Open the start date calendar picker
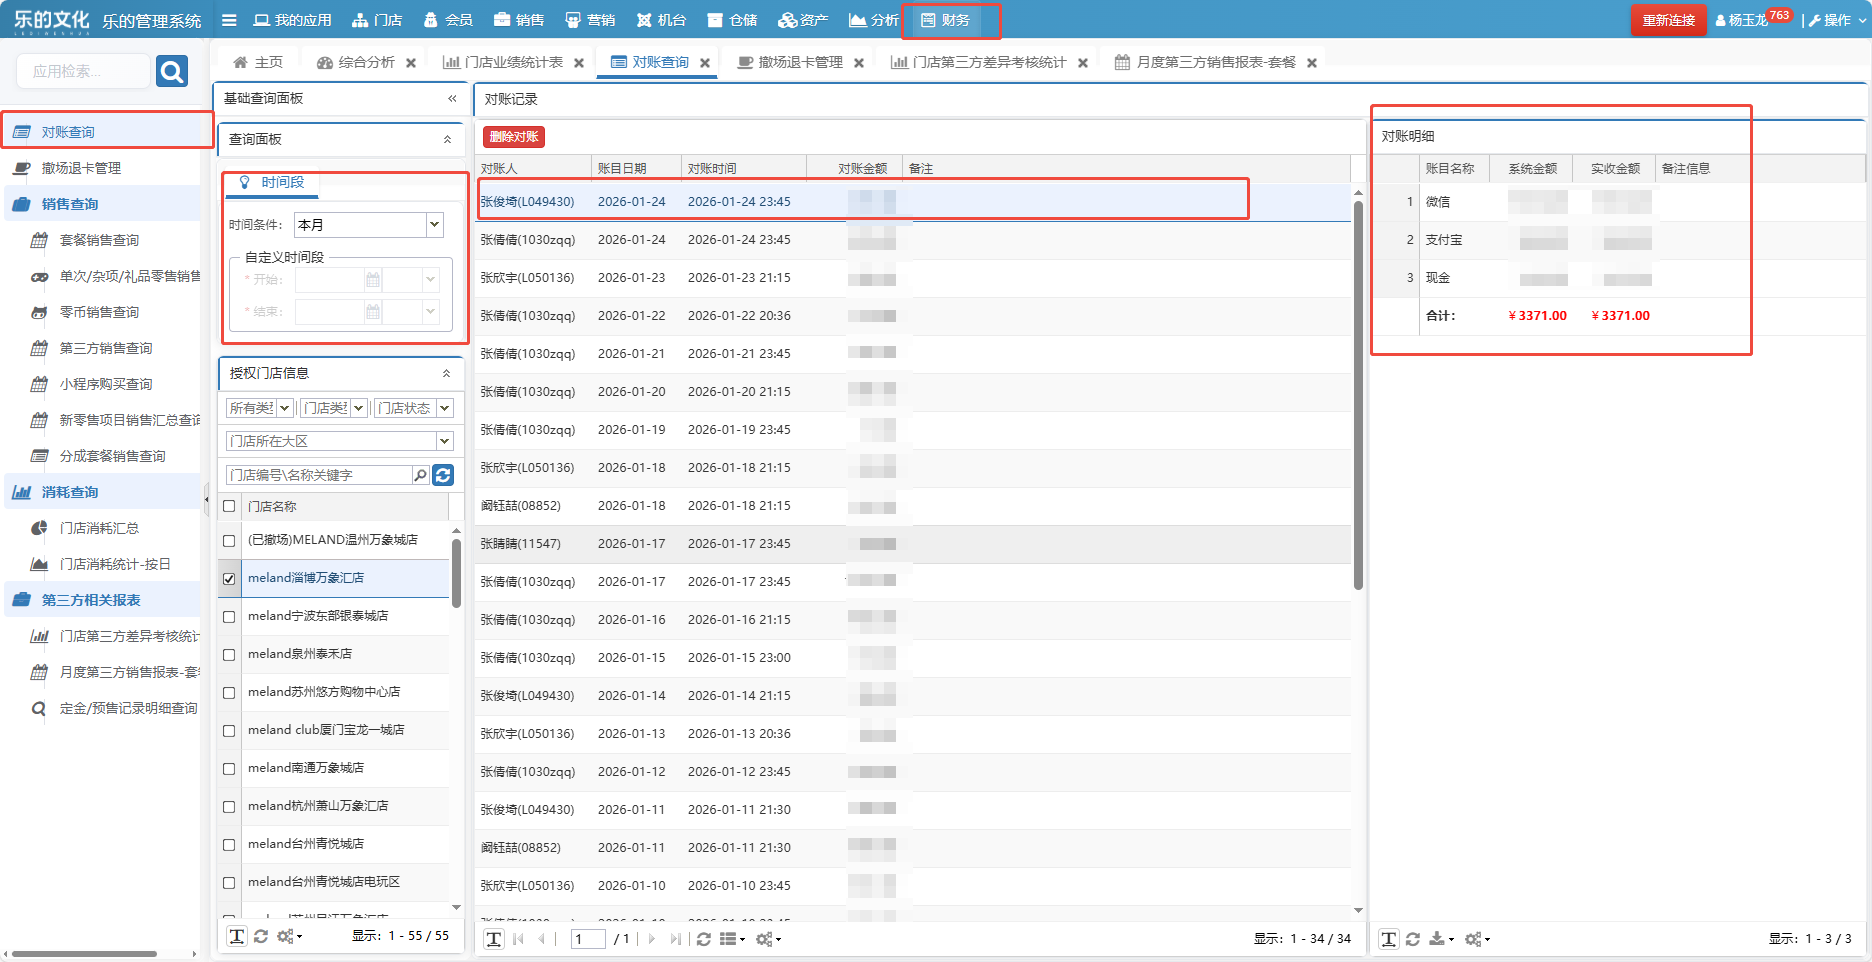 pyautogui.click(x=373, y=280)
